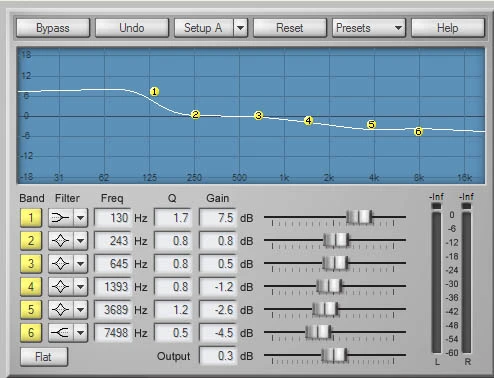Open the Setup A dropdown arrow
The width and height of the screenshot is (494, 378).
point(241,28)
